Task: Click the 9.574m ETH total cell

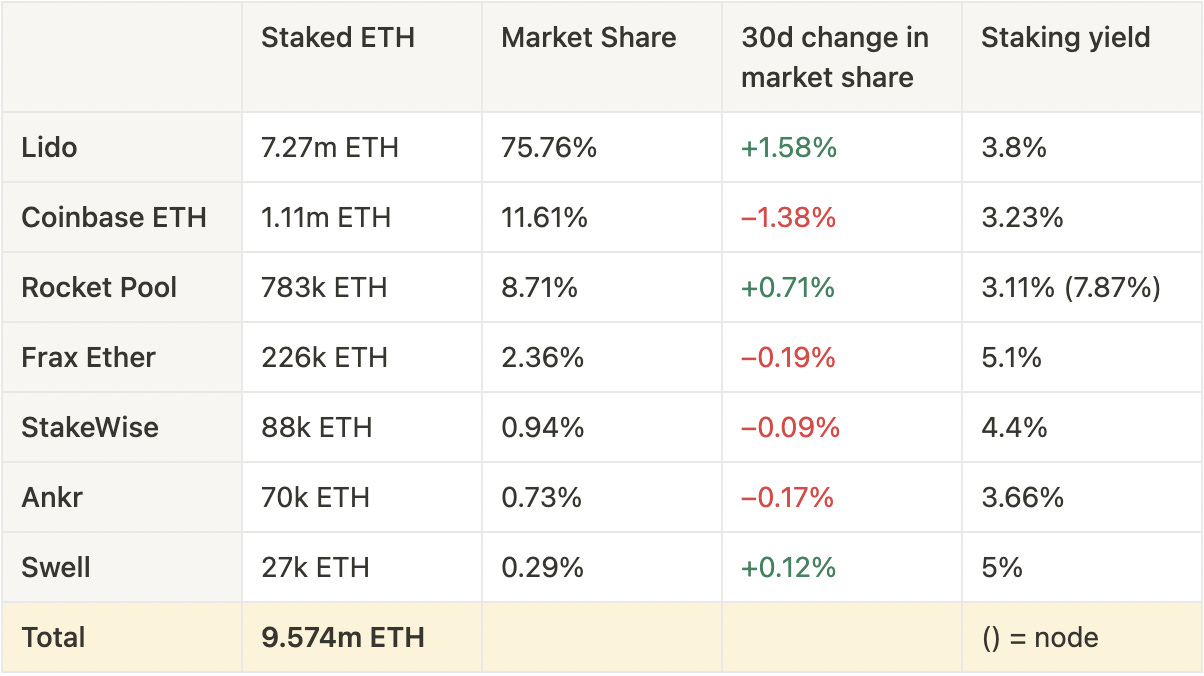Action: (342, 638)
